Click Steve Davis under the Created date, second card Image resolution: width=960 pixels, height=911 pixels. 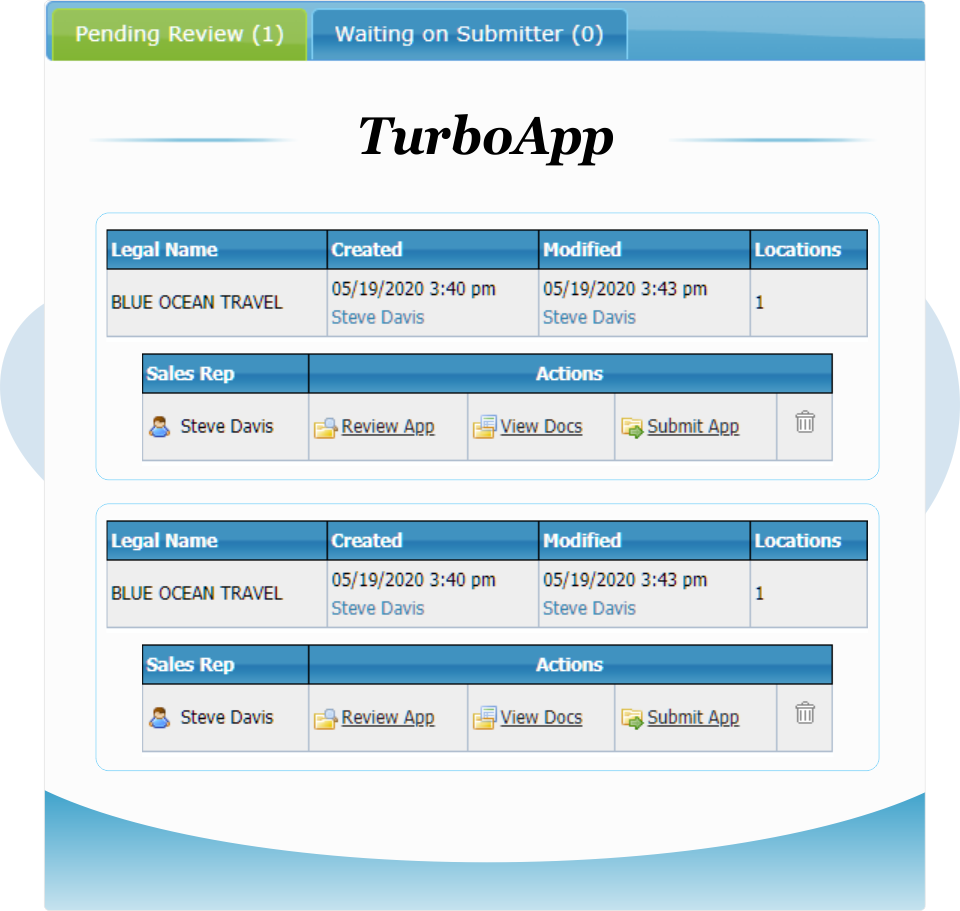pyautogui.click(x=378, y=608)
